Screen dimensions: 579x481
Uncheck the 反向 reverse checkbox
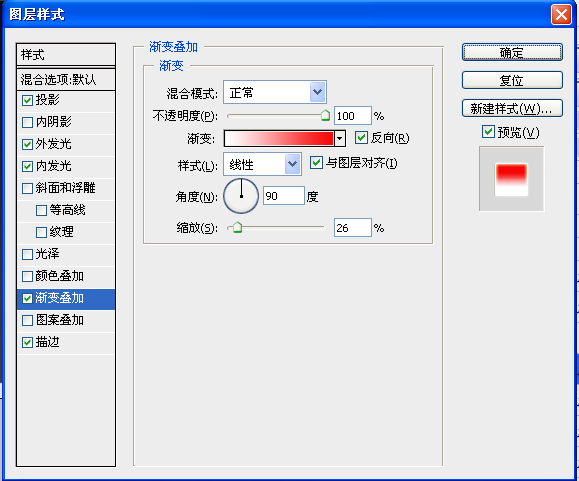[361, 138]
